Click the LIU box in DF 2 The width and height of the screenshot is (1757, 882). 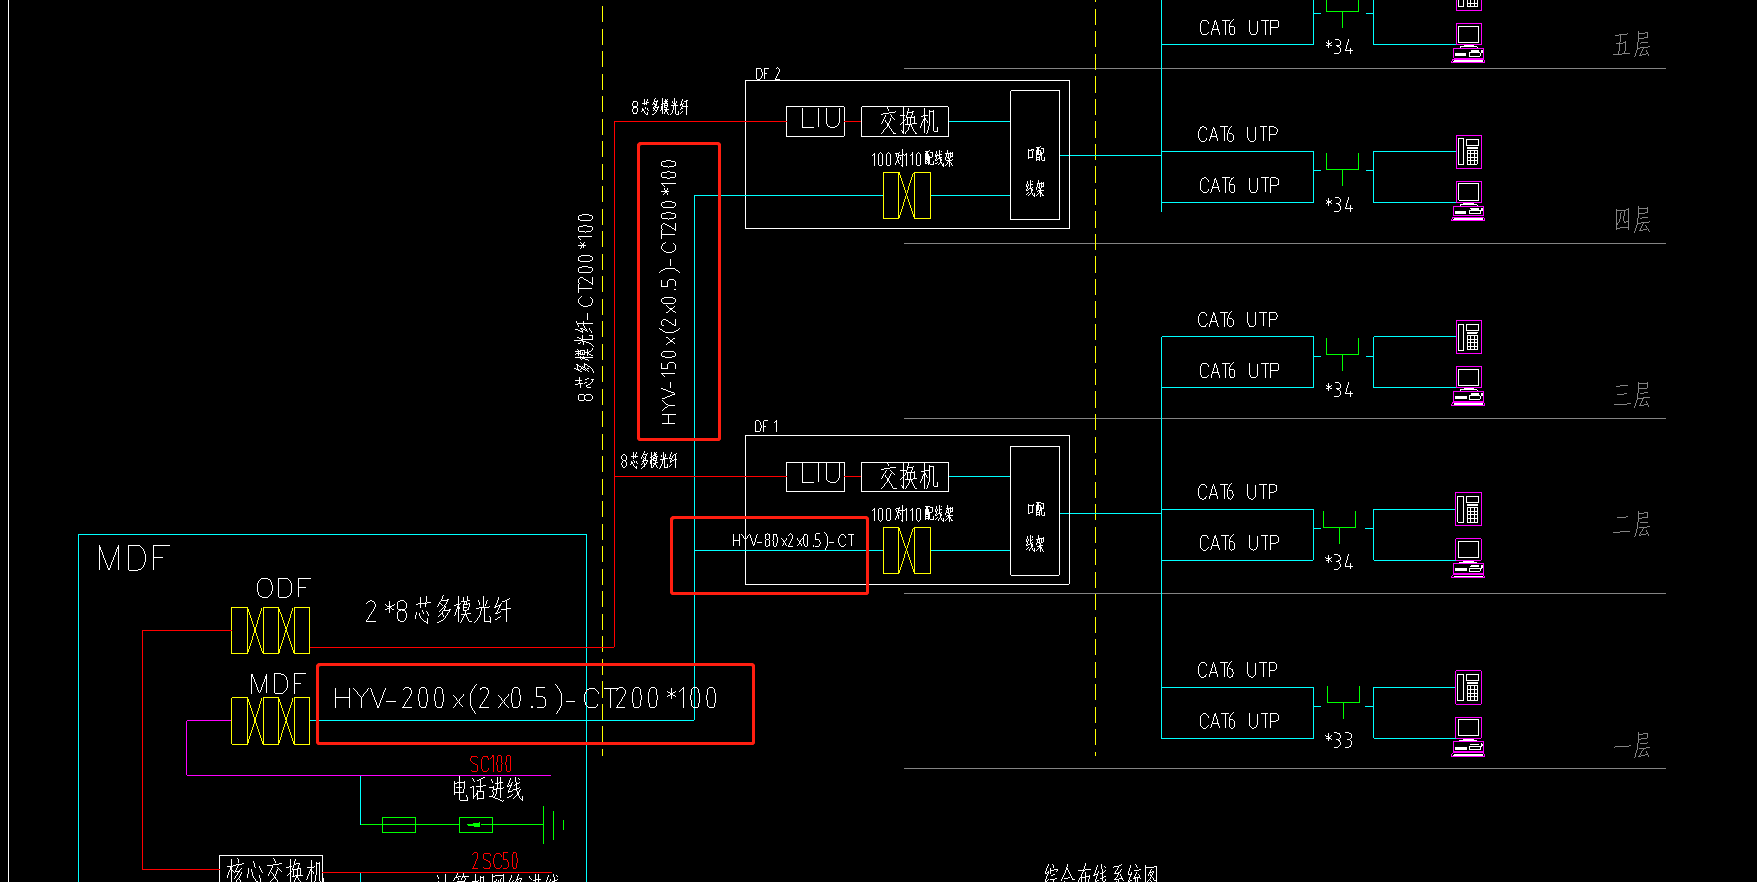[815, 121]
